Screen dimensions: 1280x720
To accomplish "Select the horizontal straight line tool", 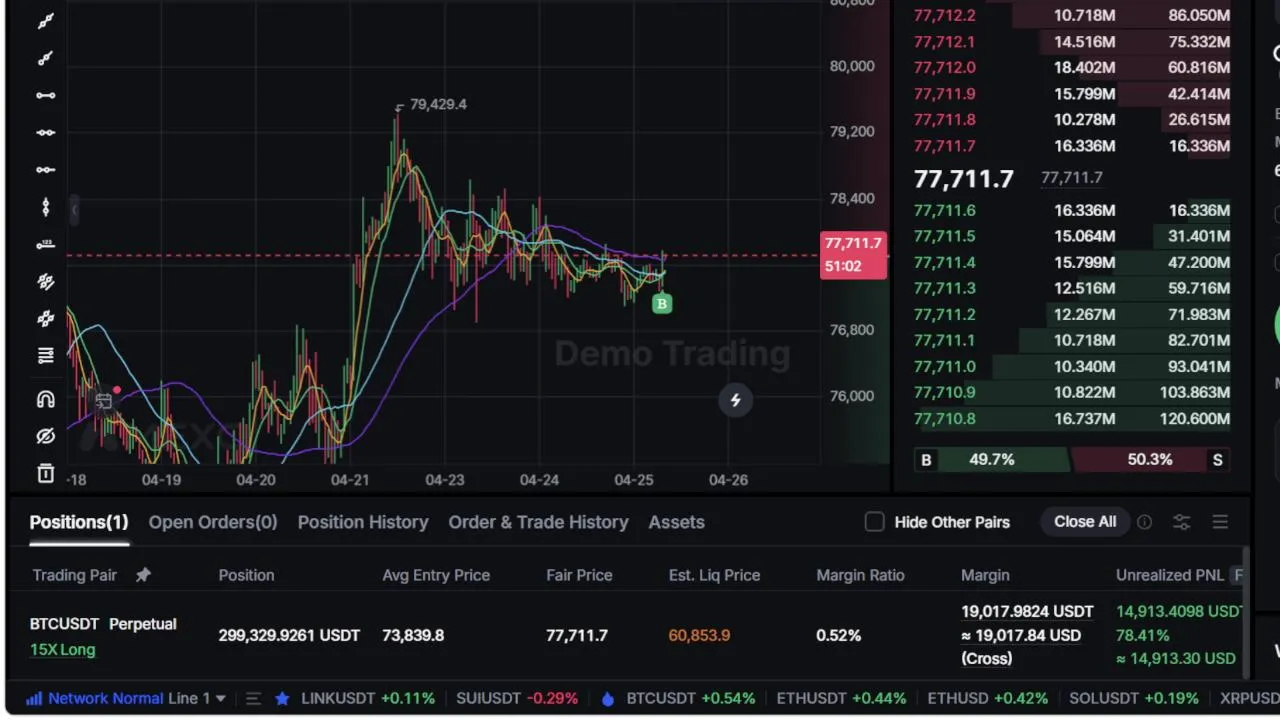I will click(x=45, y=132).
